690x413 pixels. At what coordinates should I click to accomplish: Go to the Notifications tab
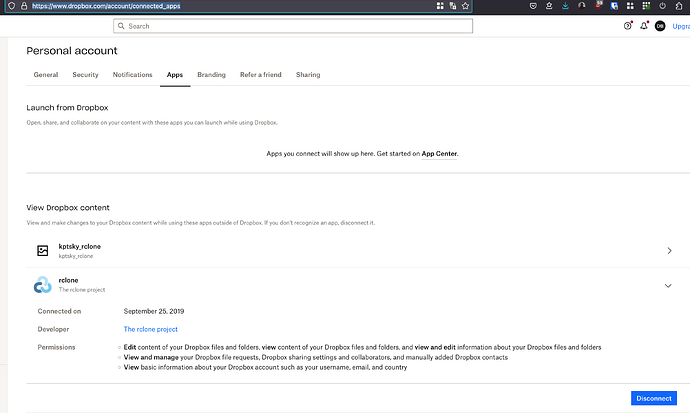(x=132, y=75)
